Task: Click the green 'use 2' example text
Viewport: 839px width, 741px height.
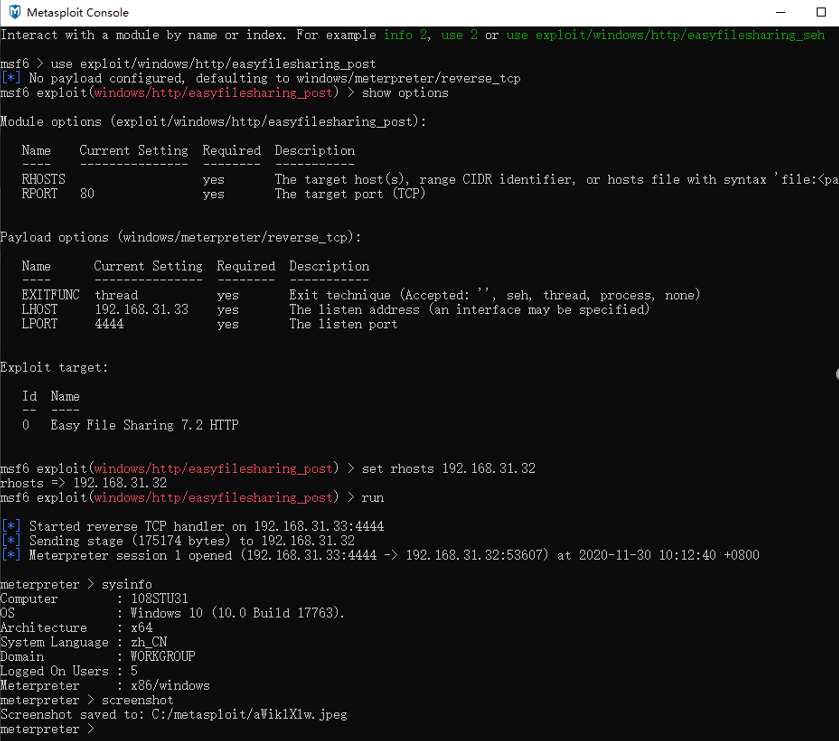Action: [459, 35]
